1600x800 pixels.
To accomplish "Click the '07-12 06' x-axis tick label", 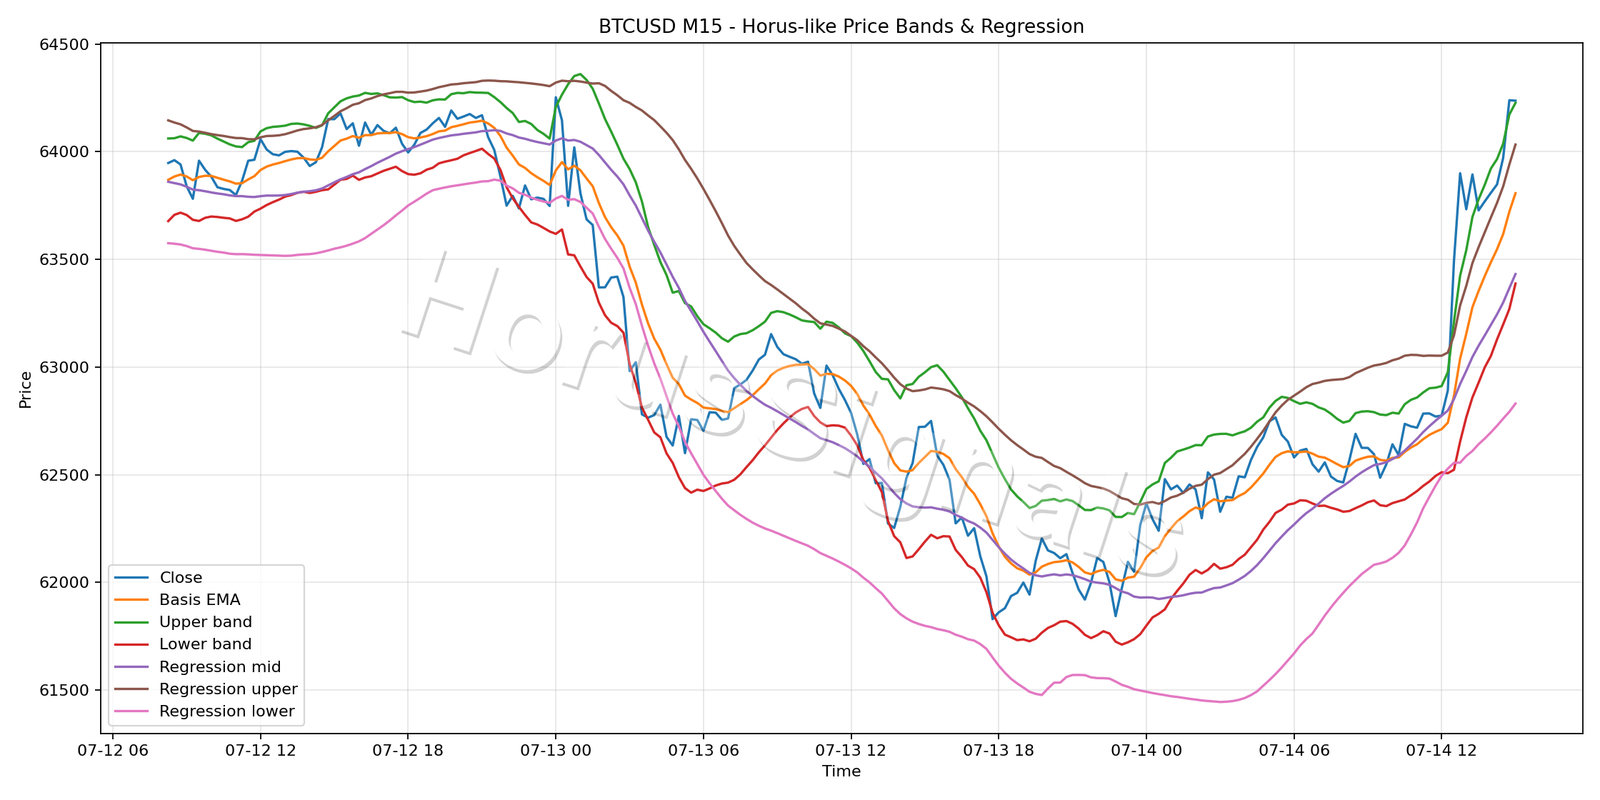I will [113, 750].
